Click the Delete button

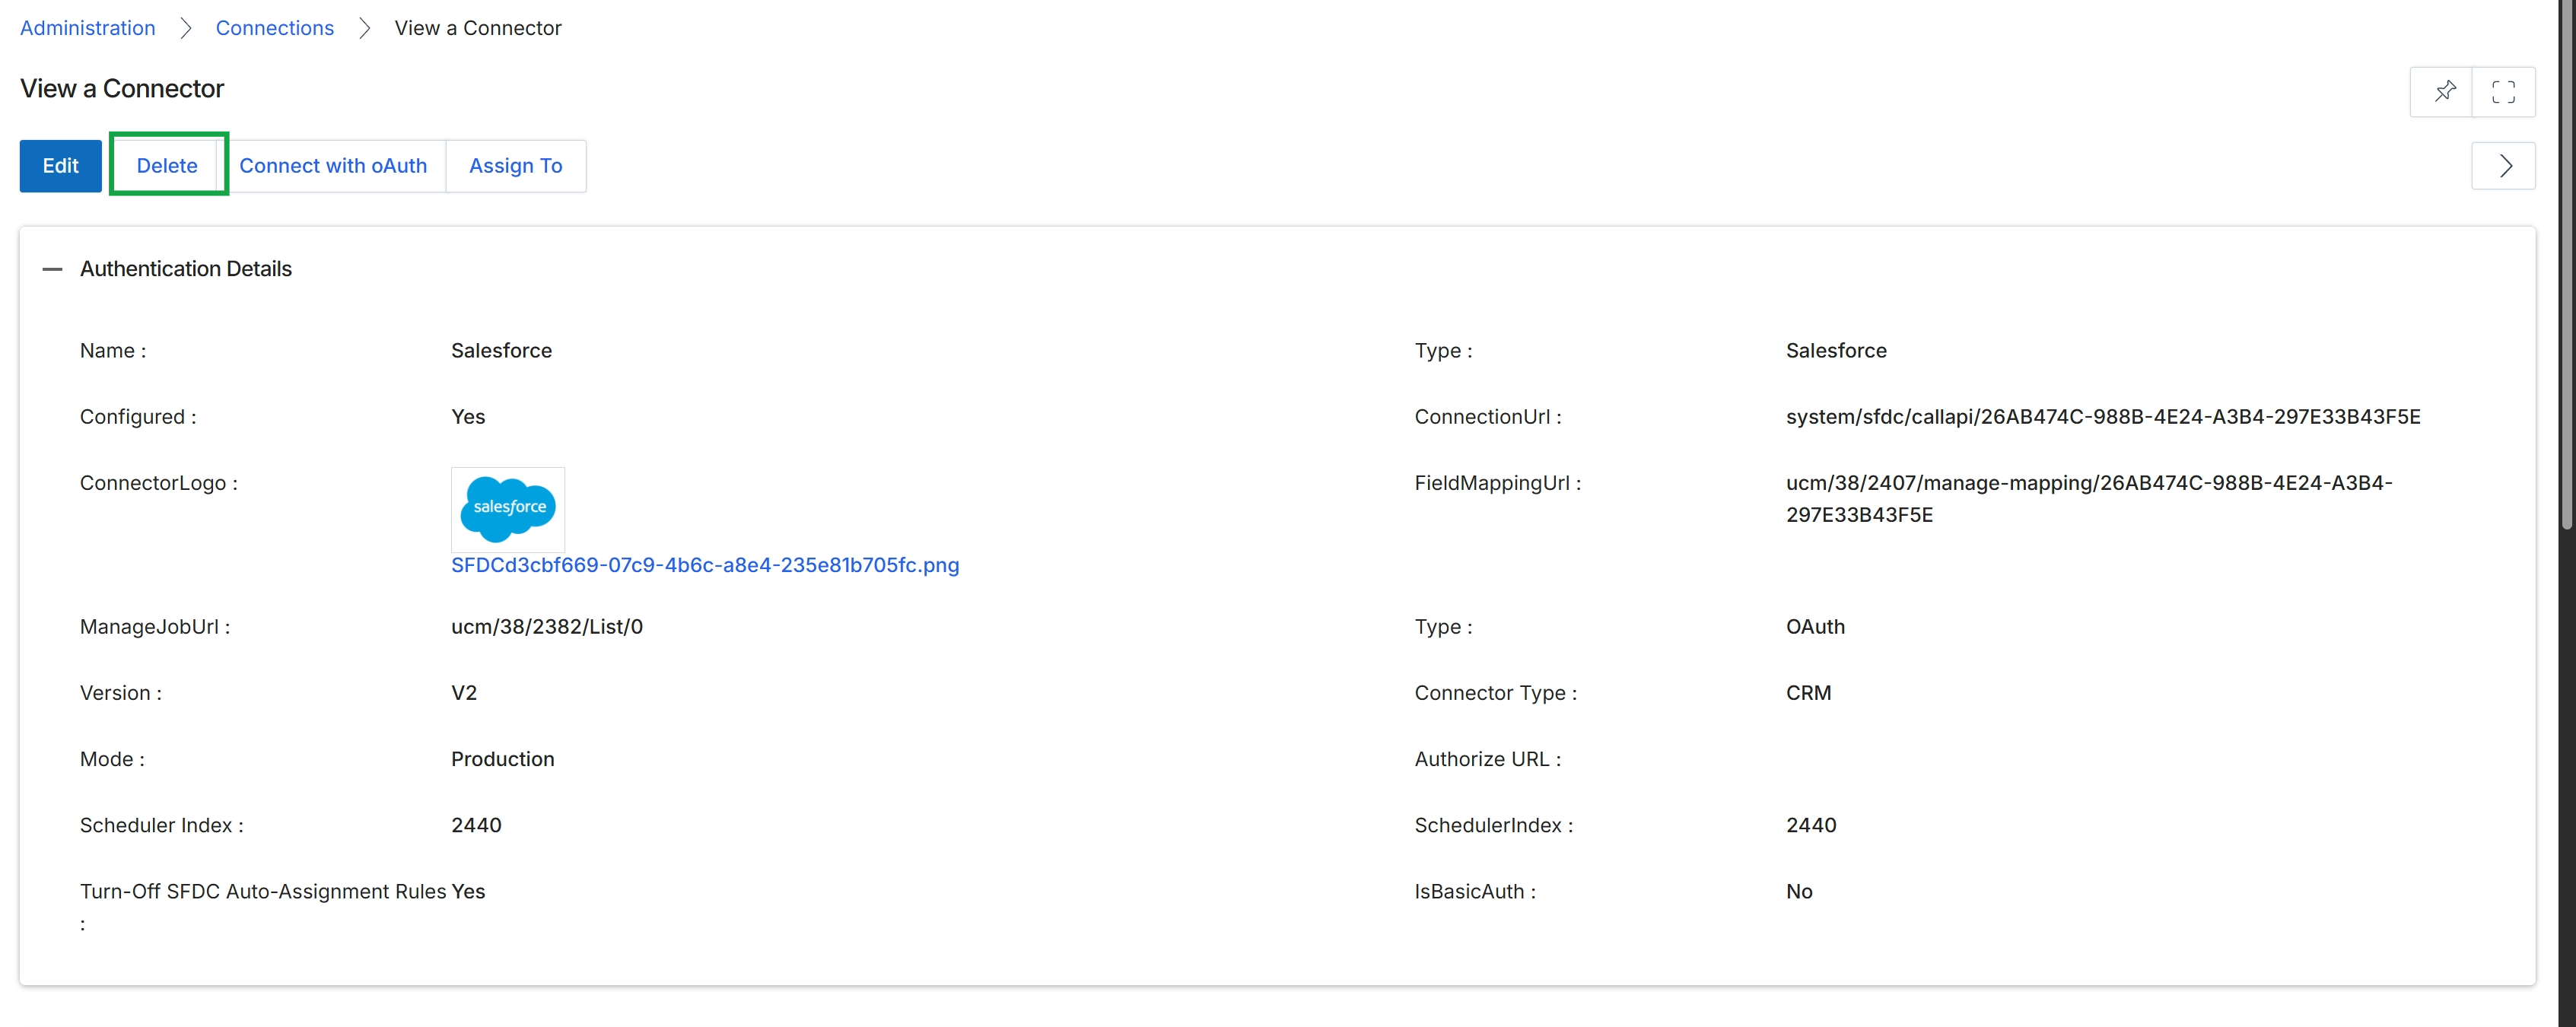point(167,166)
